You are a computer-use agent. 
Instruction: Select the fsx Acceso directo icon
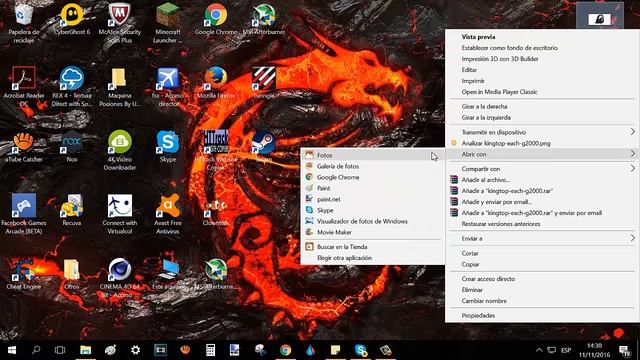(168, 87)
